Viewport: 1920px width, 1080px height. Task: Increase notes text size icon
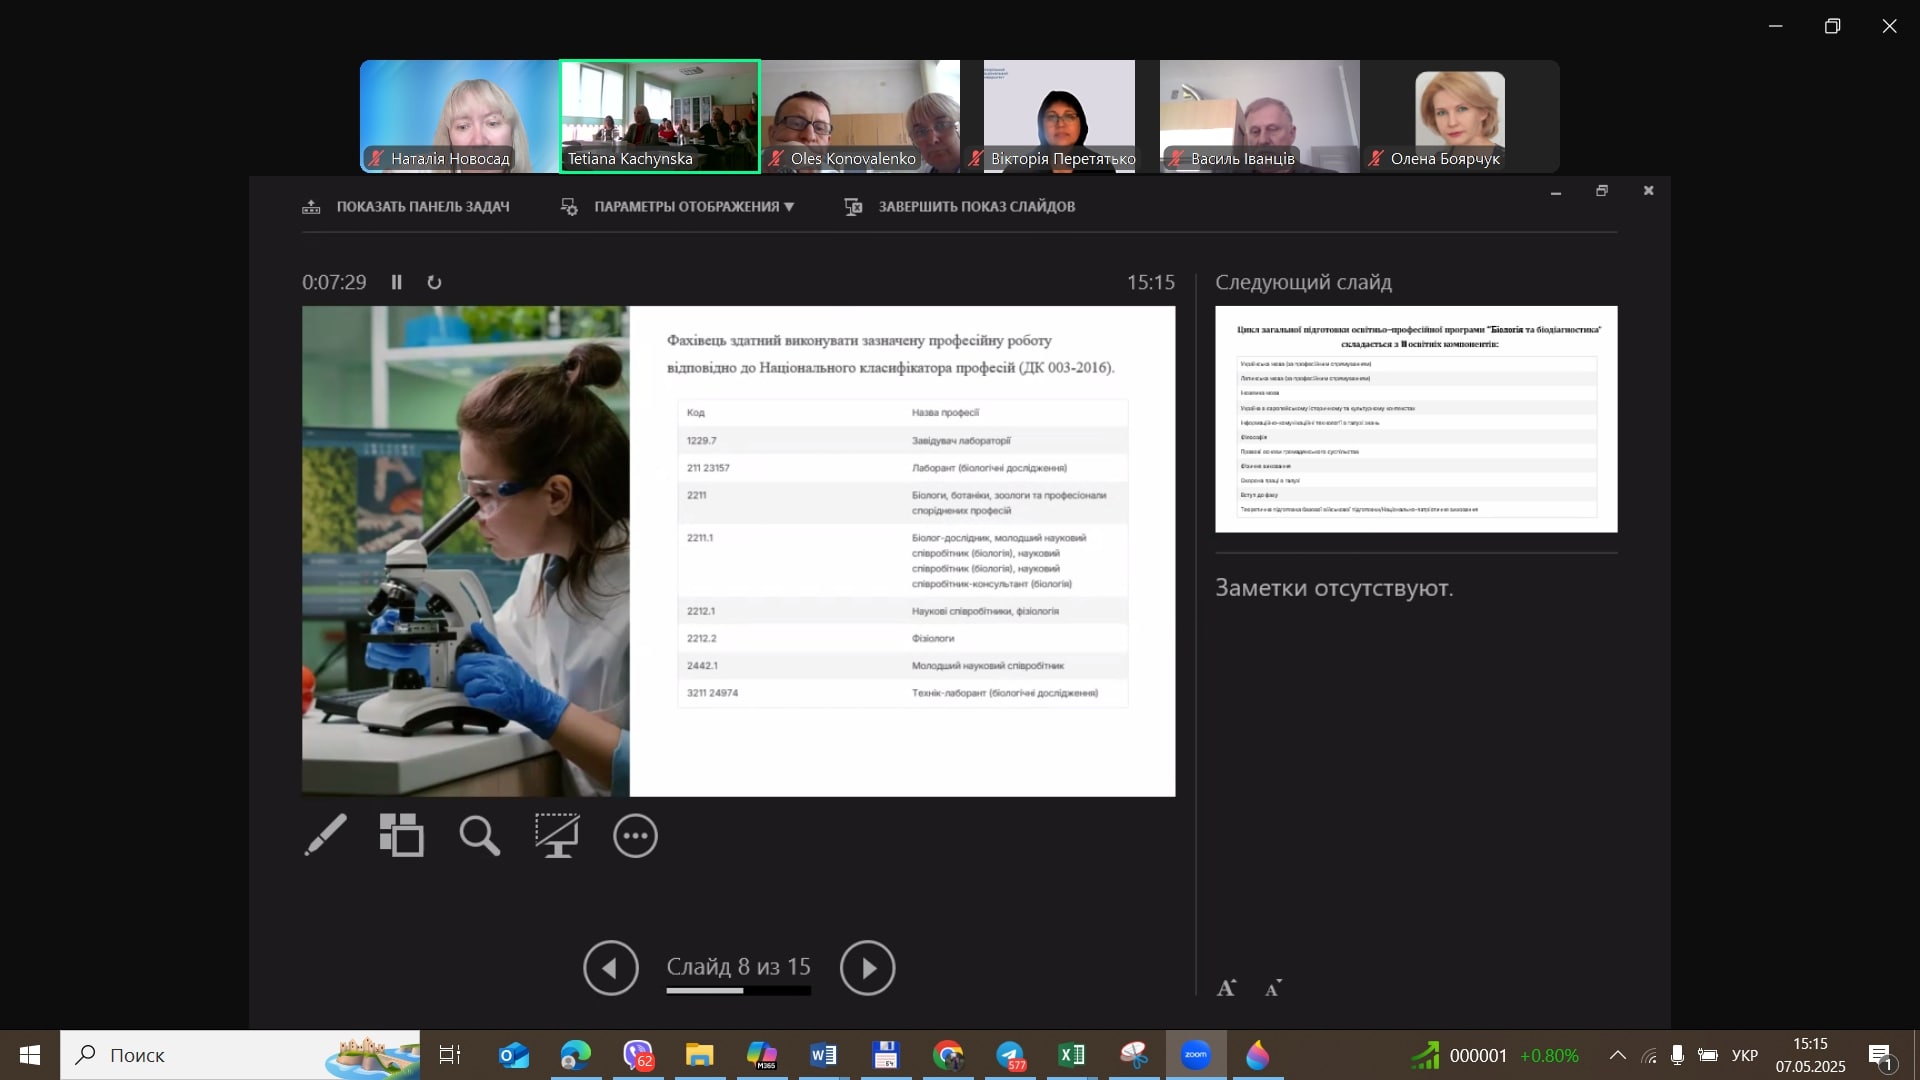point(1227,988)
